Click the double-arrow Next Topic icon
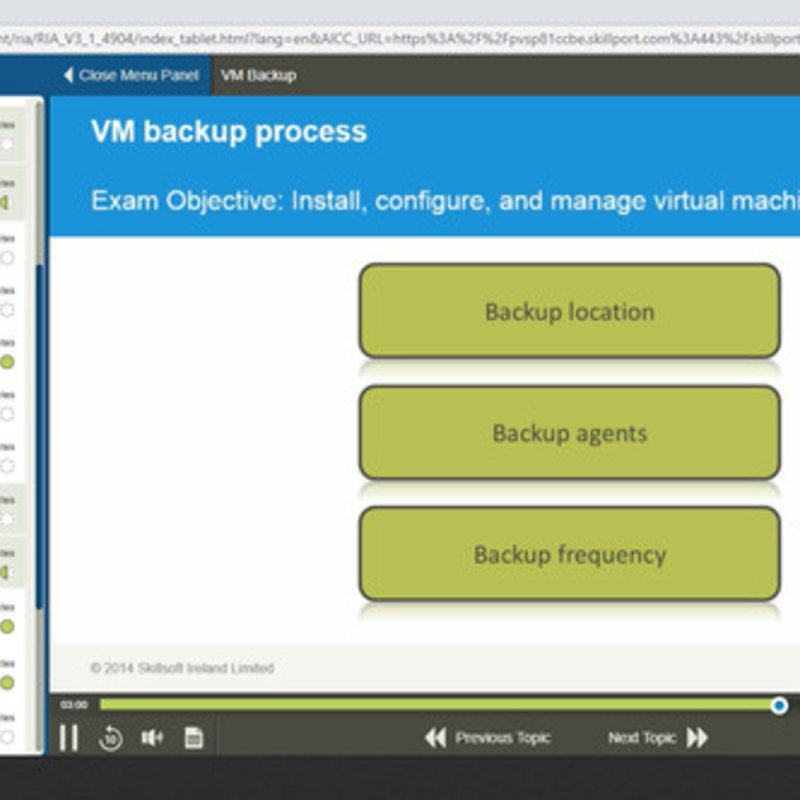The height and width of the screenshot is (800, 800). pos(697,738)
